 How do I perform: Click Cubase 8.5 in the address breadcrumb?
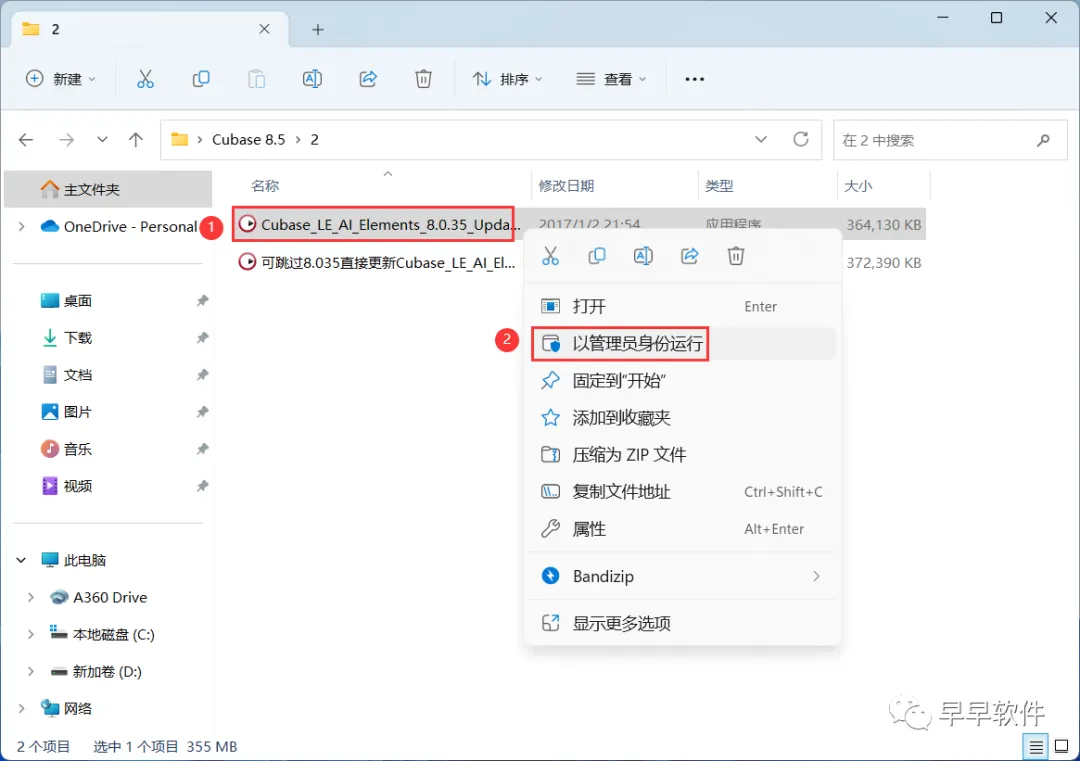click(x=248, y=140)
